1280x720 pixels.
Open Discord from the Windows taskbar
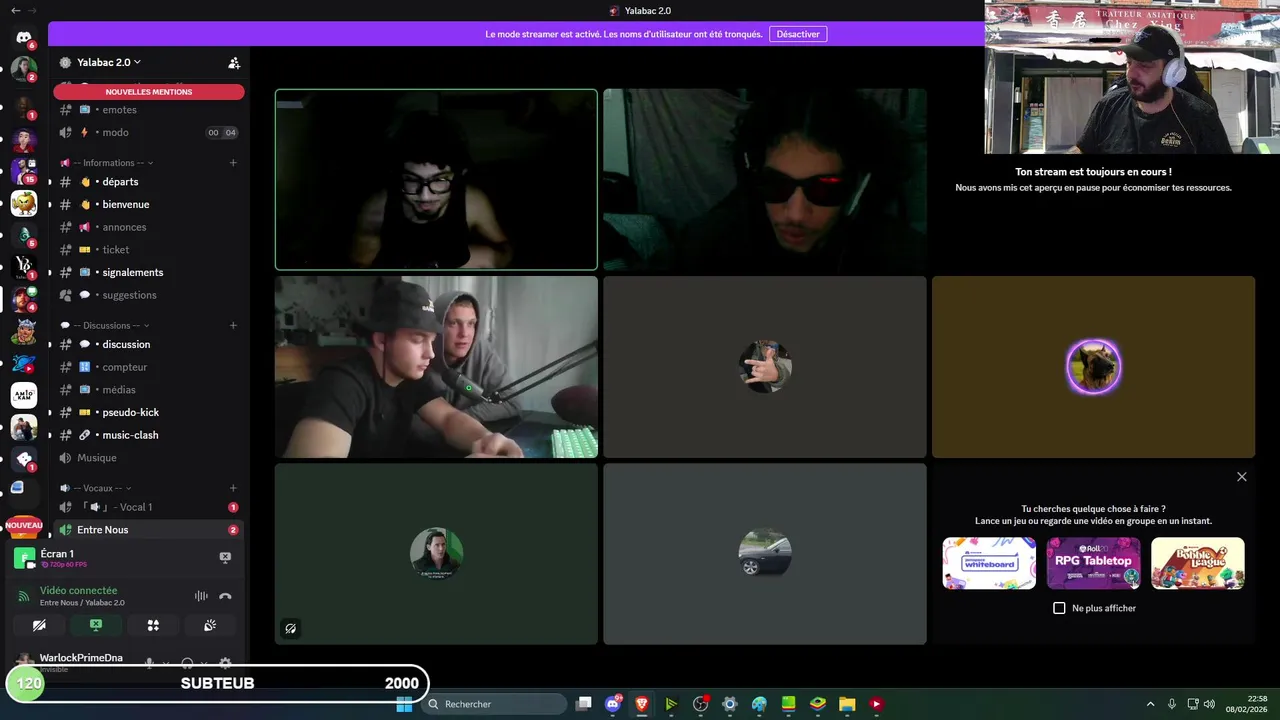click(613, 704)
